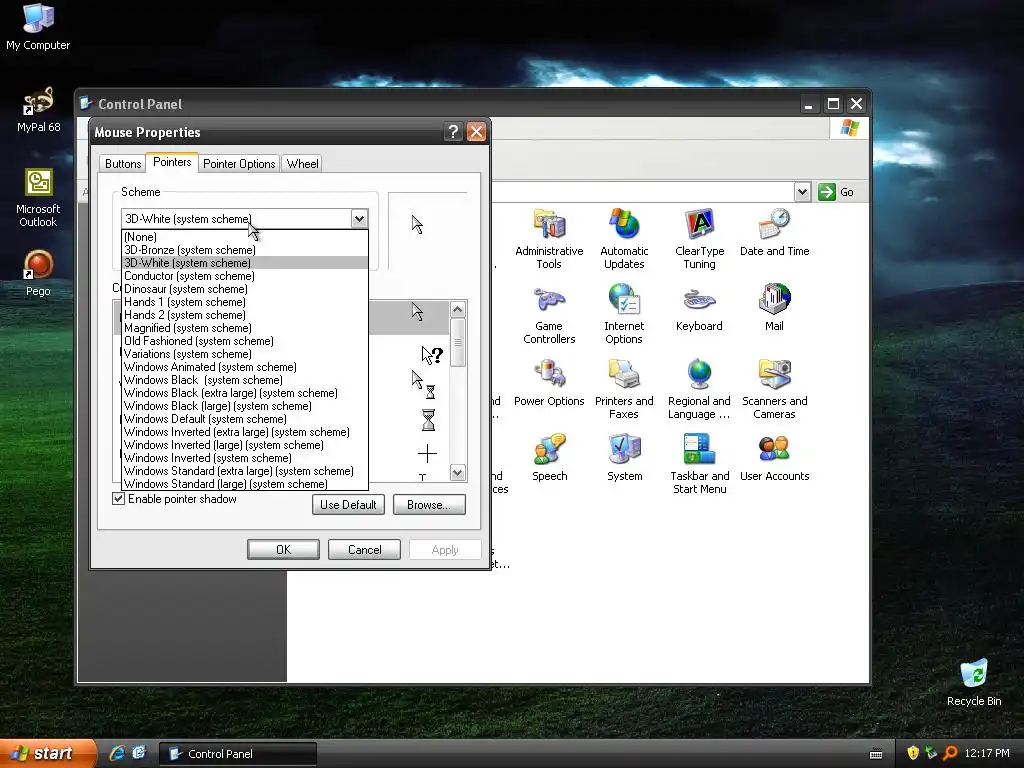Select Windows Standard (extra large) entry
The image size is (1024, 768).
(x=245, y=471)
